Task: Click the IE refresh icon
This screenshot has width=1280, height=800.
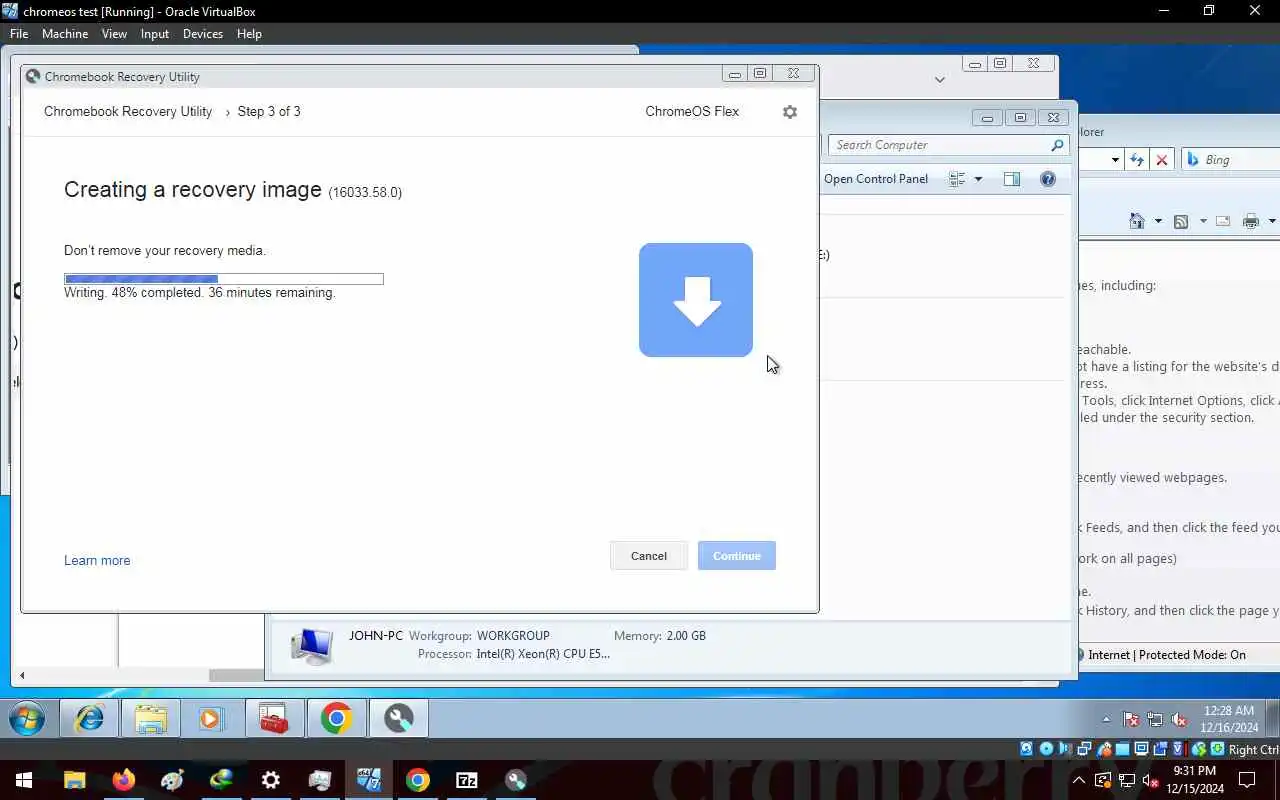Action: tap(1137, 160)
